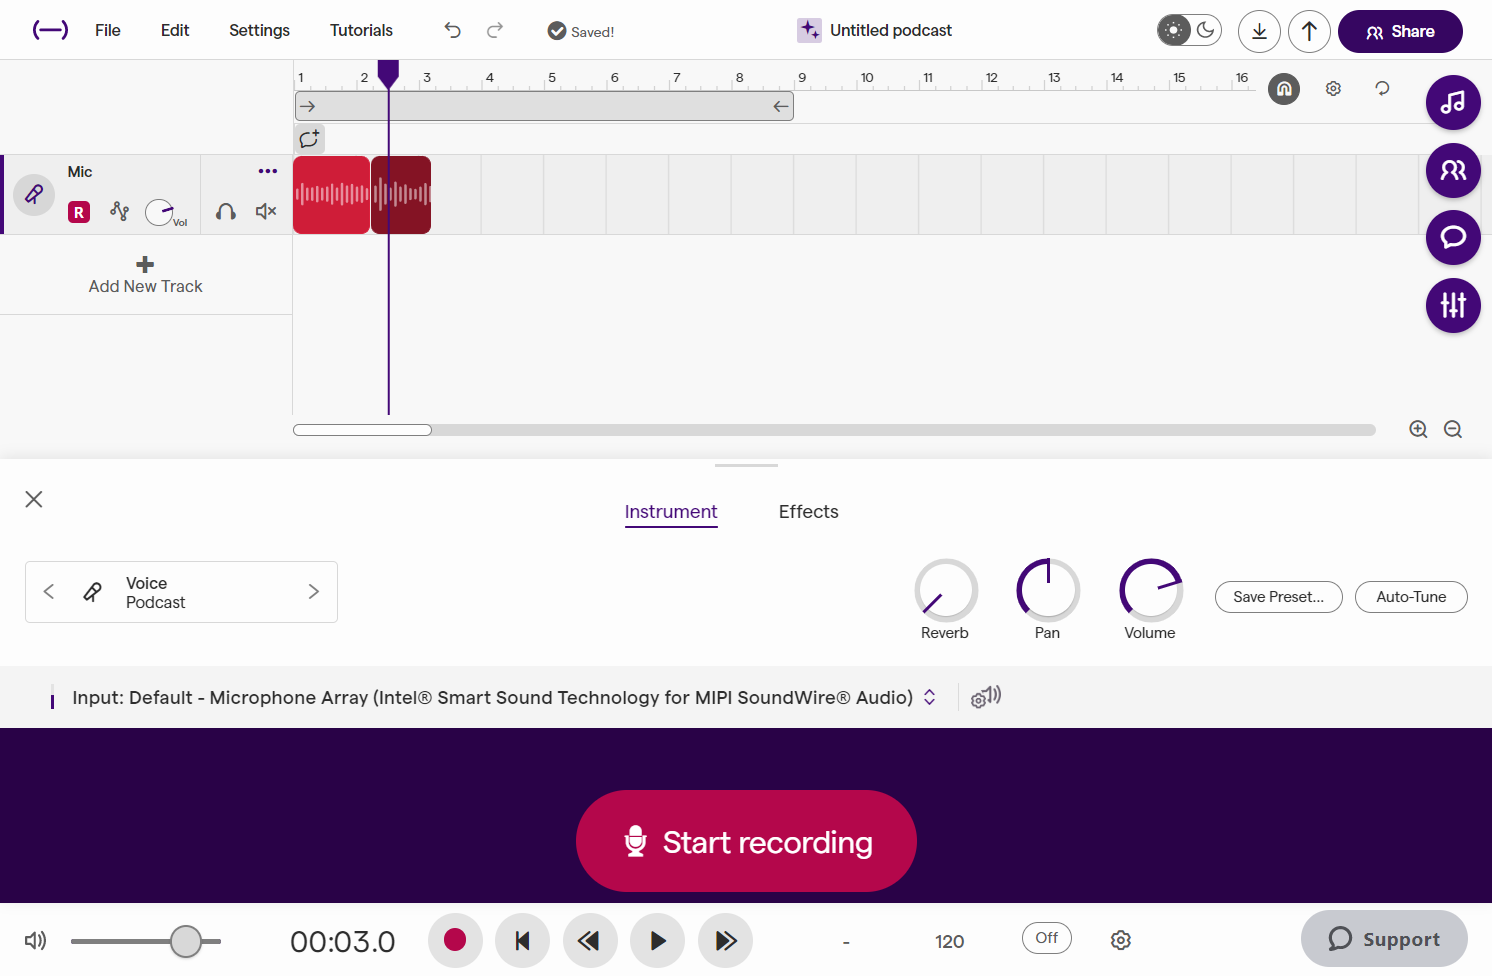Switch to the Effects tab
Viewport: 1492px width, 976px height.
pyautogui.click(x=808, y=512)
